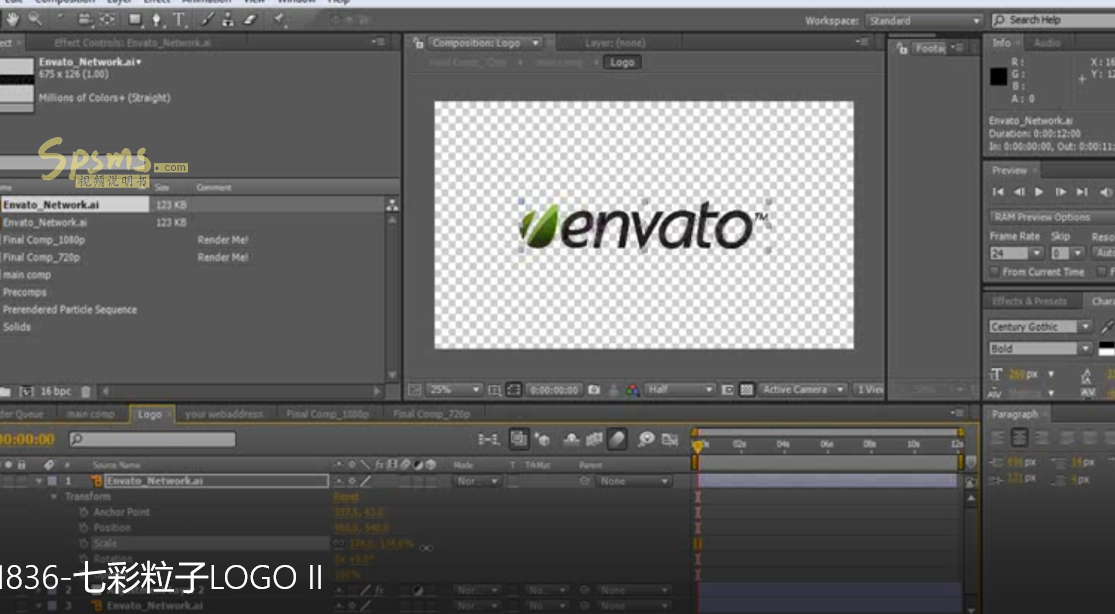1115x614 pixels.
Task: Open the Workspace Standard dropdown
Action: pos(924,21)
